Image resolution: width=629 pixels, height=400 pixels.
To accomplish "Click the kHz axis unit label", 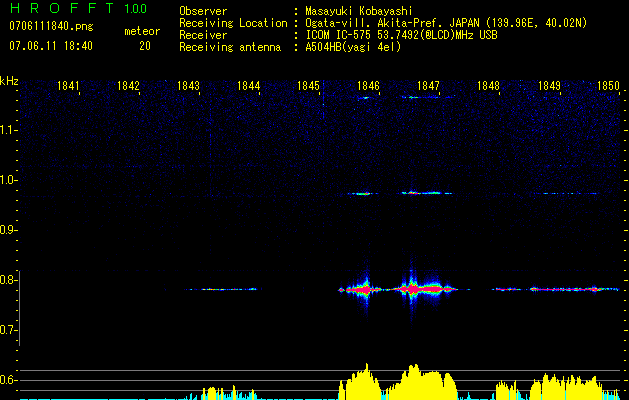I will pos(9,80).
